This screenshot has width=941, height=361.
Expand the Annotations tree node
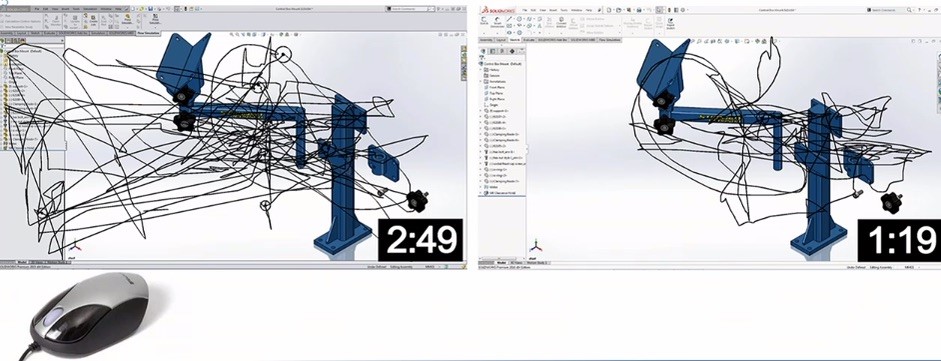point(480,82)
